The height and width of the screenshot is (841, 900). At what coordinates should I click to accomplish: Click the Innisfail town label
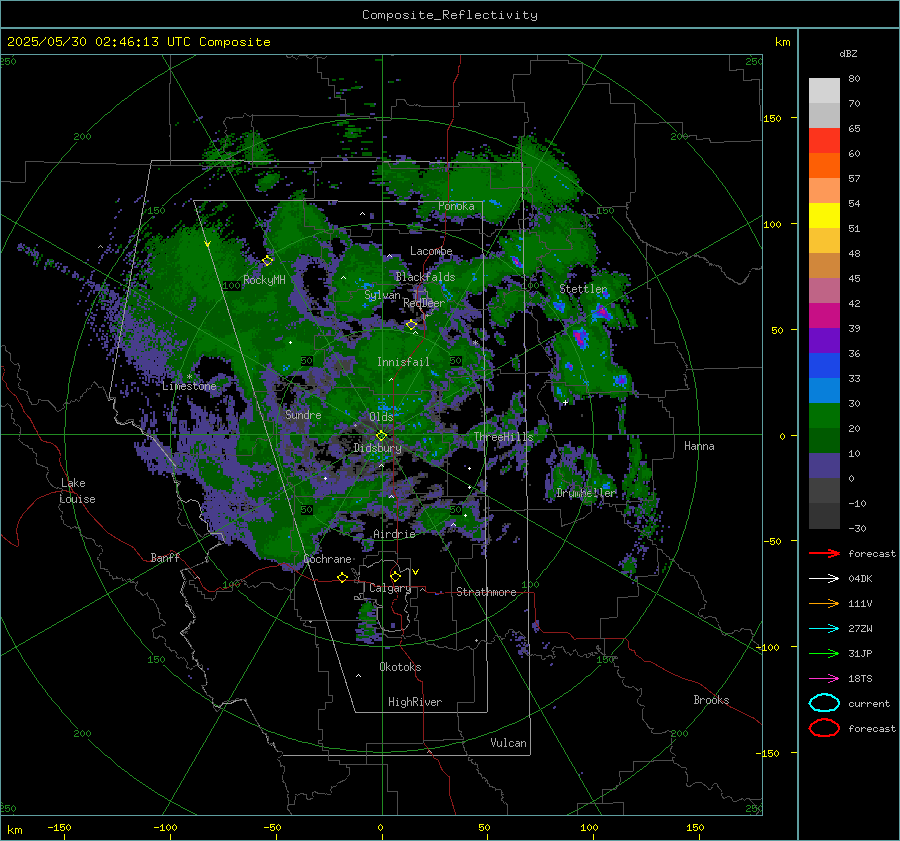point(403,362)
